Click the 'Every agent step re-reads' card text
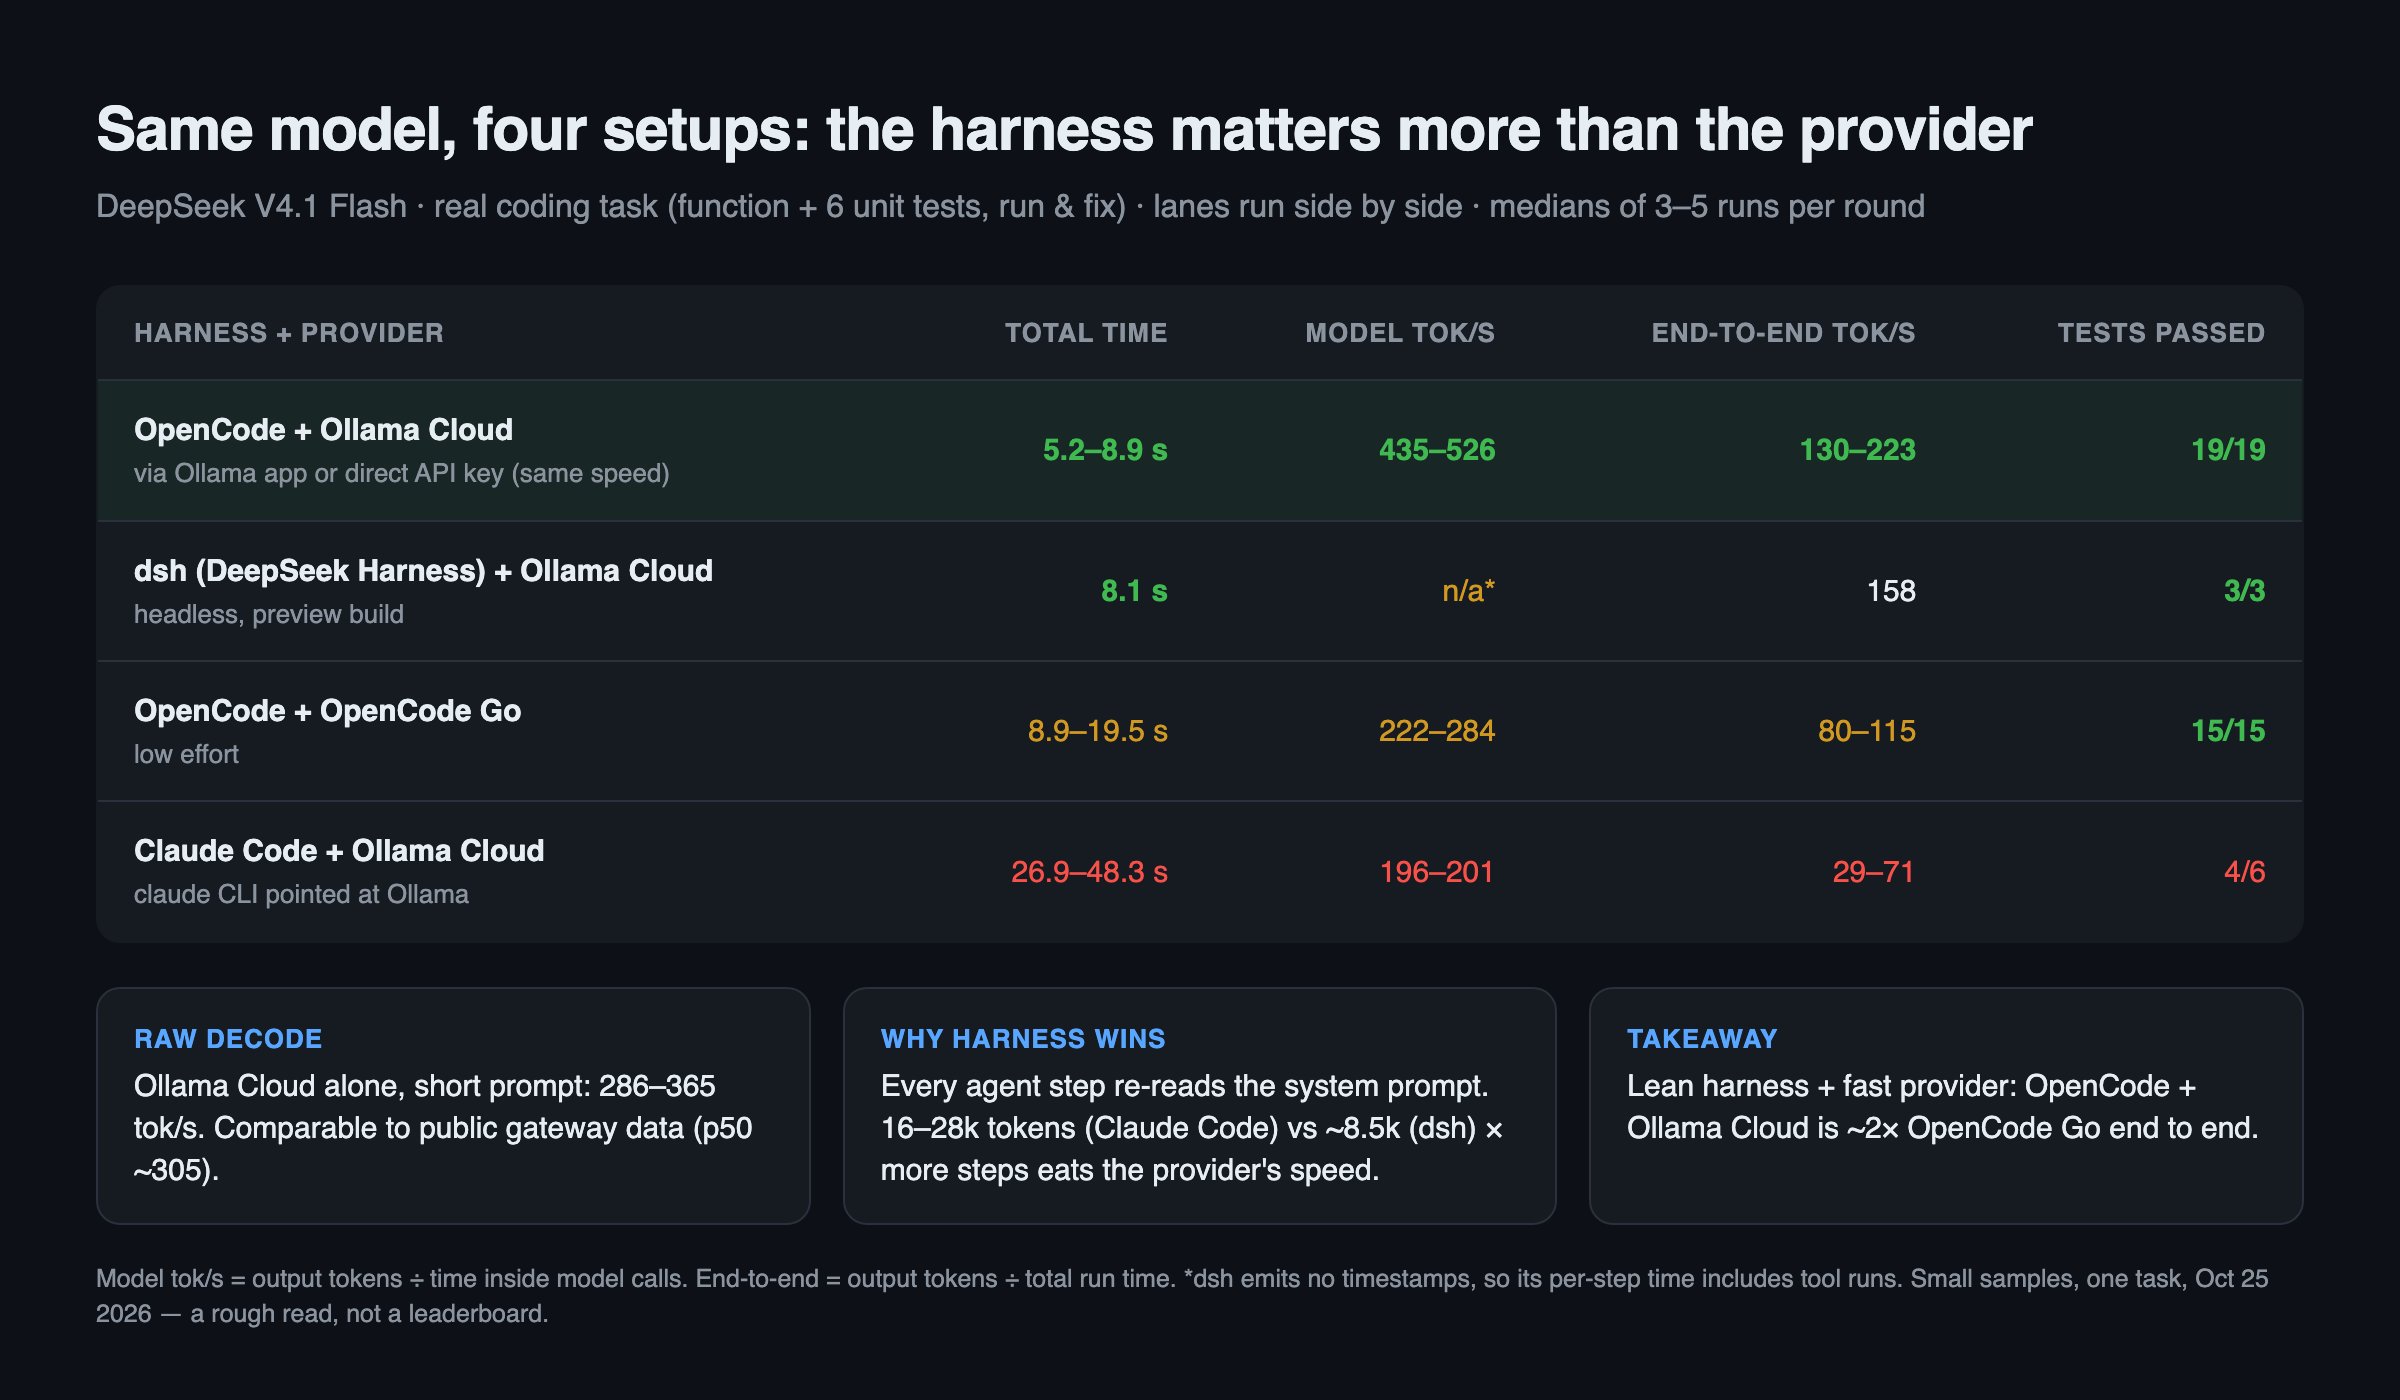The image size is (2400, 1400). [x=1192, y=1128]
